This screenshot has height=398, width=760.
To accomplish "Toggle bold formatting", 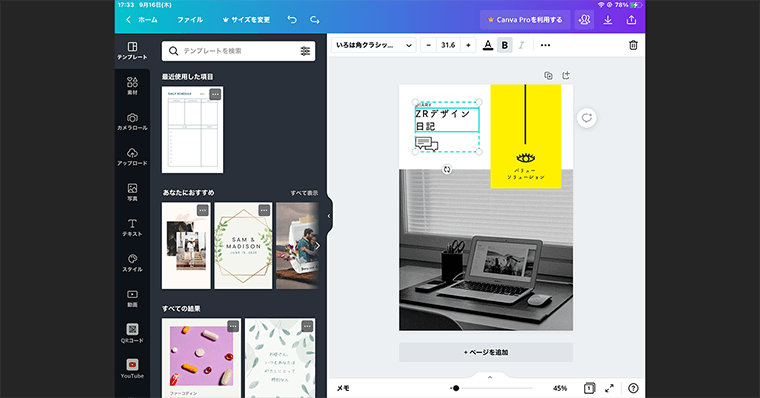I will coord(505,45).
